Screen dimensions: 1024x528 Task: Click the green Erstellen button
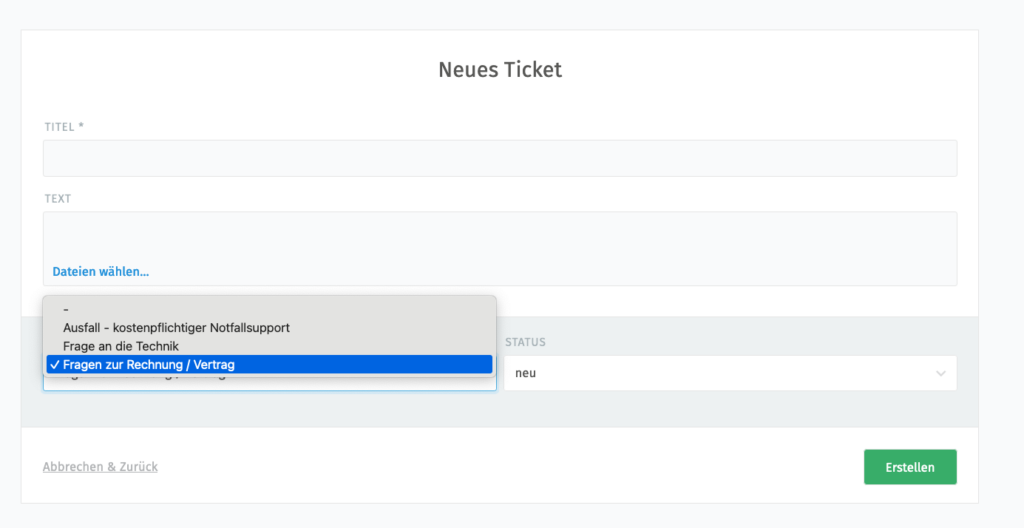(x=910, y=467)
